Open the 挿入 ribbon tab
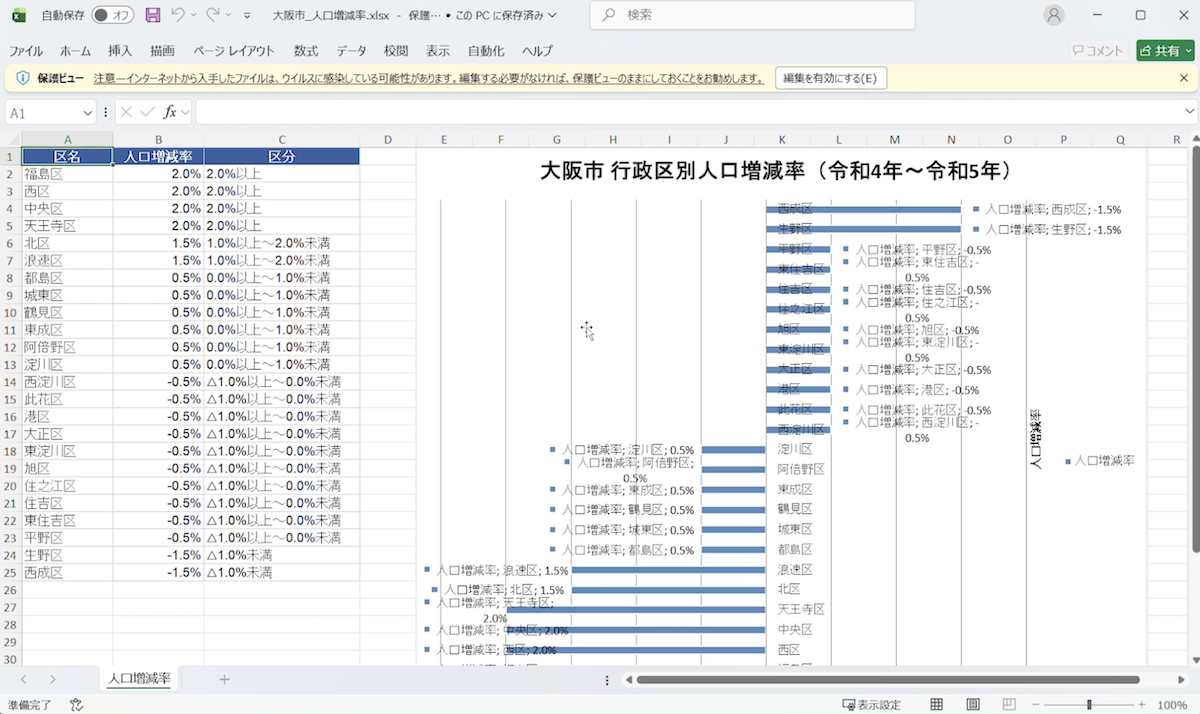The image size is (1200, 714). coord(120,51)
